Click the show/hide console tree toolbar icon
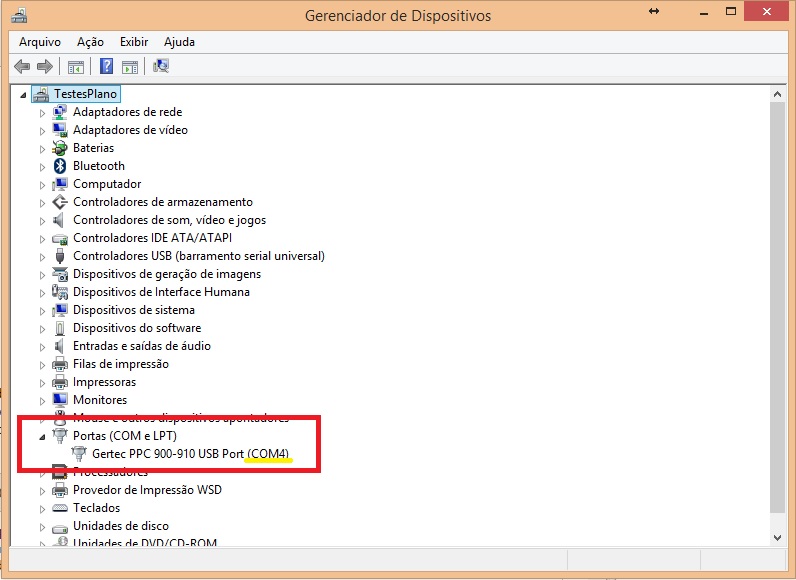The image size is (796, 580). point(75,67)
